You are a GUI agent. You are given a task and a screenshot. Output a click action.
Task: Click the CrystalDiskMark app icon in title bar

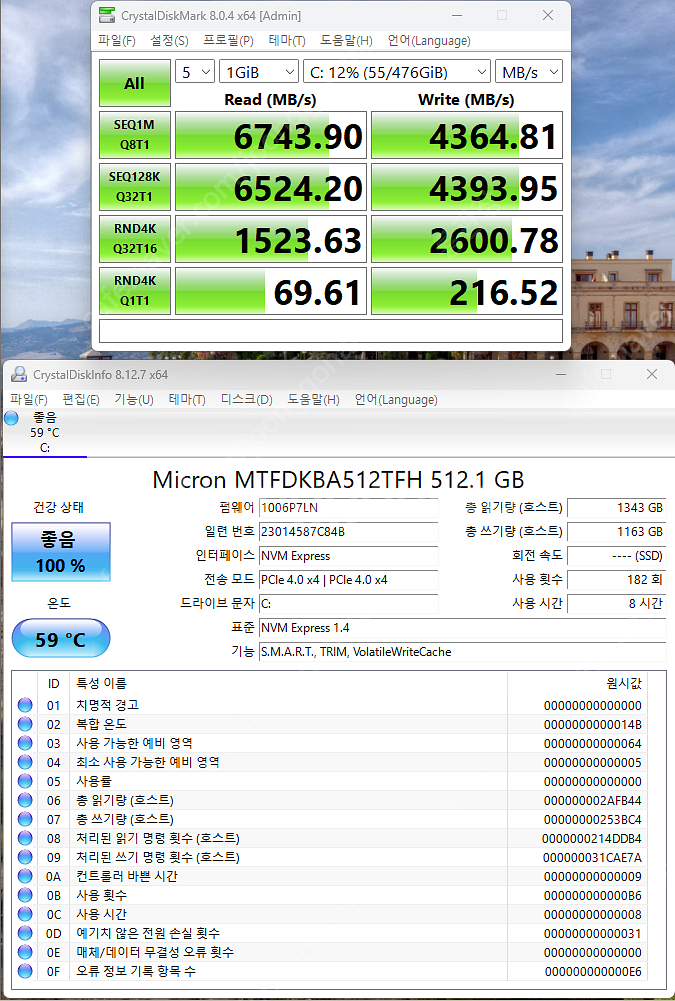point(107,15)
